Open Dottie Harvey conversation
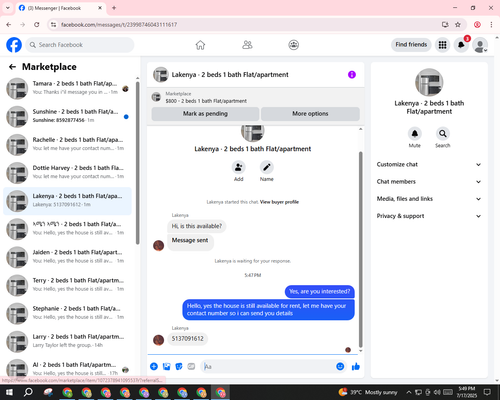 (67, 173)
